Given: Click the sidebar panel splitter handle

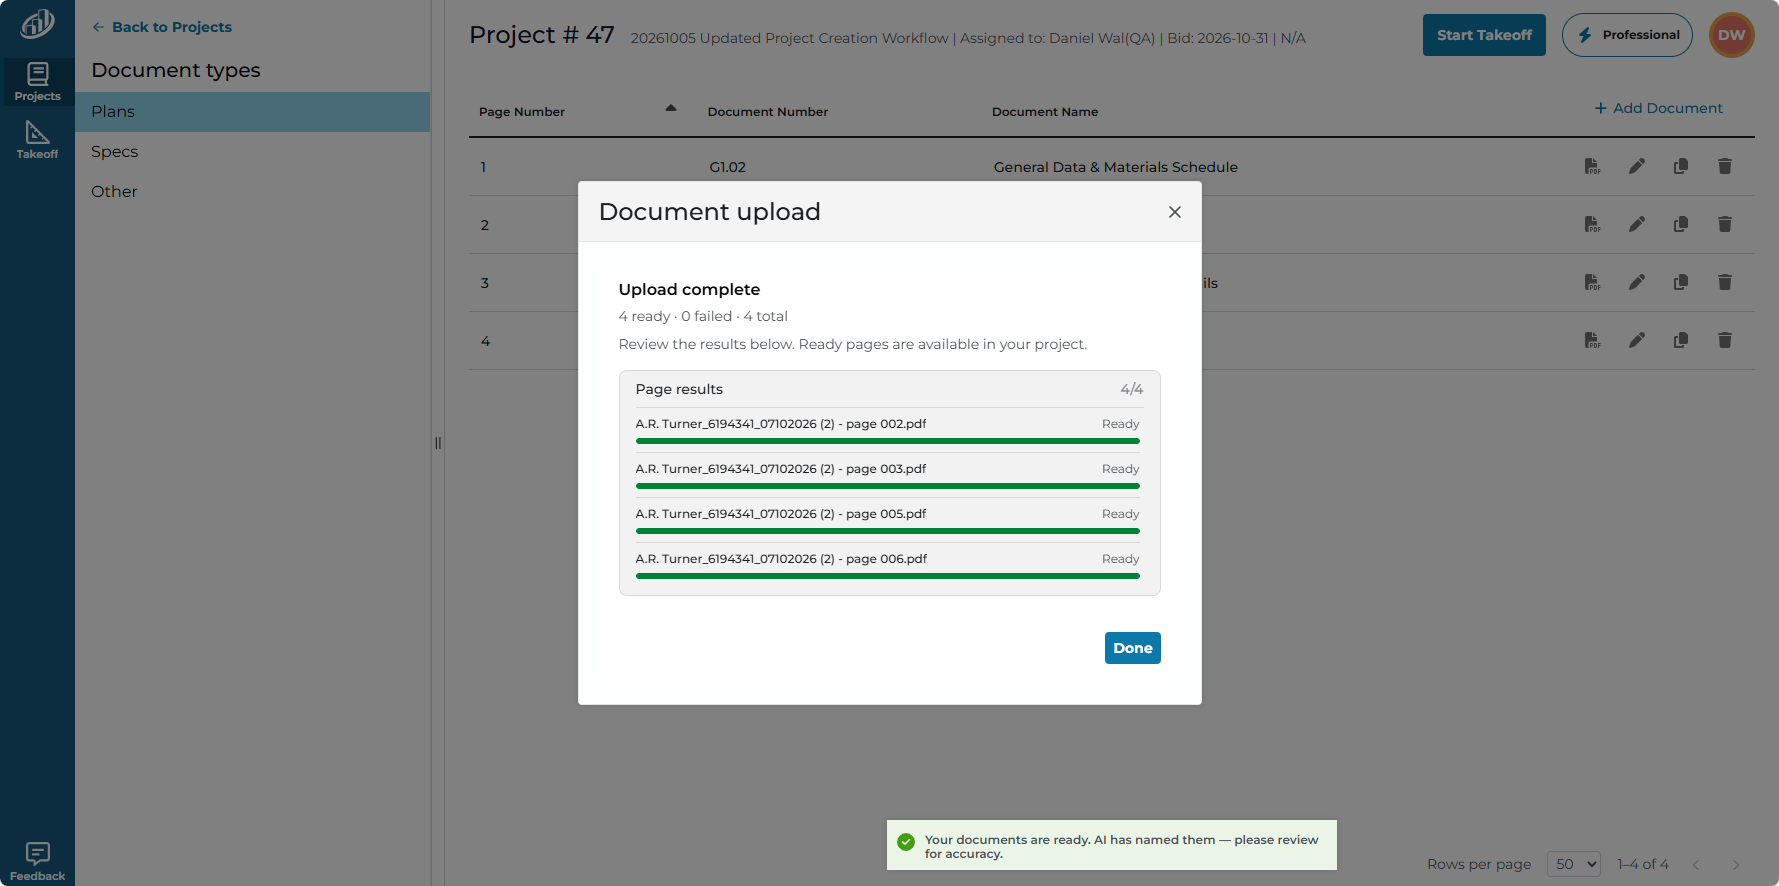Looking at the screenshot, I should pyautogui.click(x=437, y=443).
